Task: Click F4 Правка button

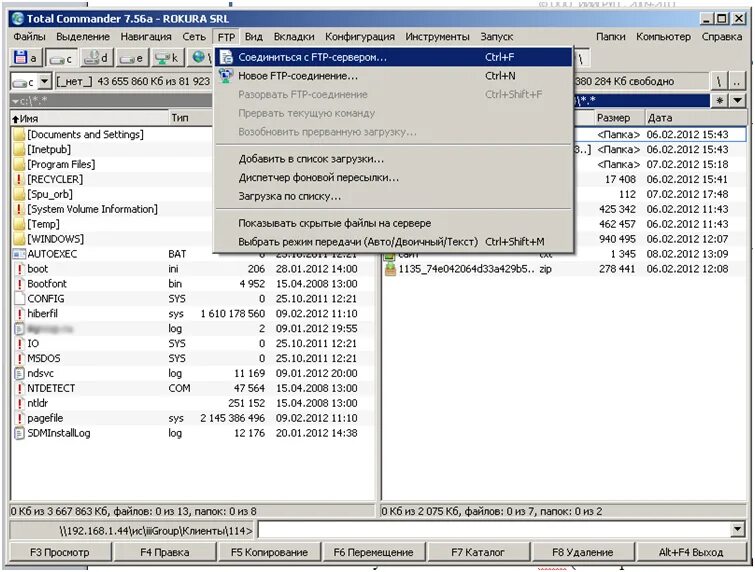Action: pos(165,552)
